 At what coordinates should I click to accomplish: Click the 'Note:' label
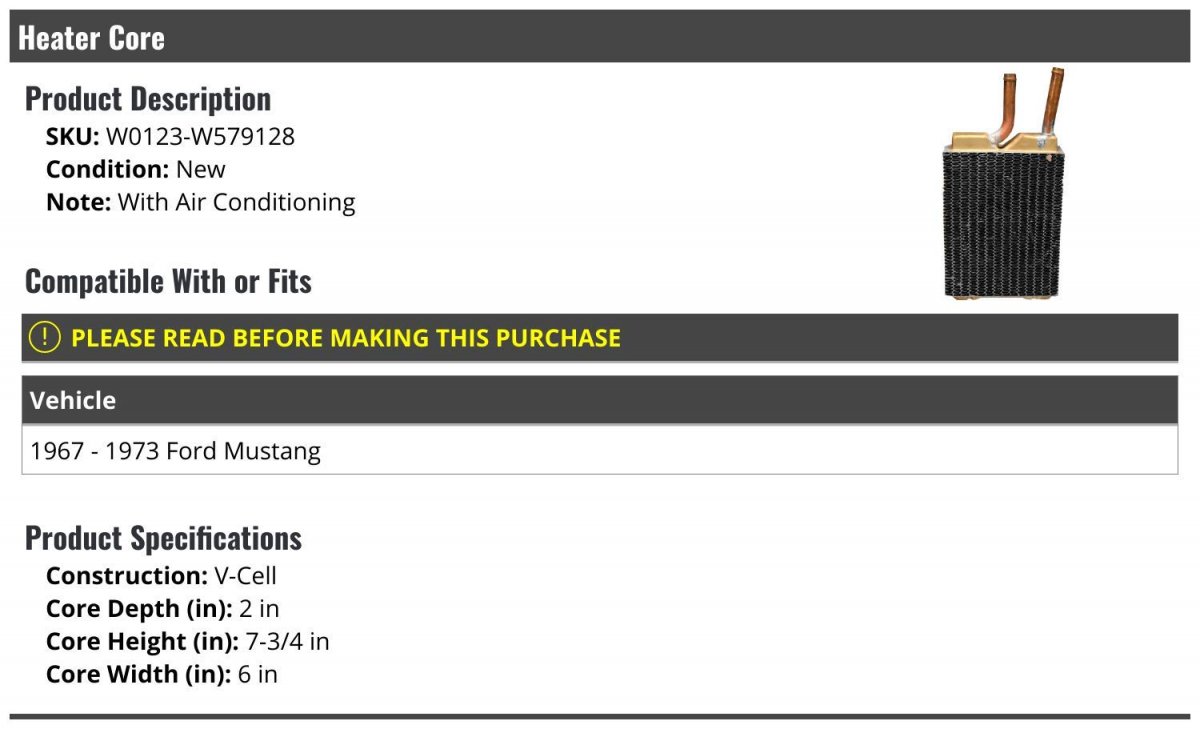(x=78, y=202)
